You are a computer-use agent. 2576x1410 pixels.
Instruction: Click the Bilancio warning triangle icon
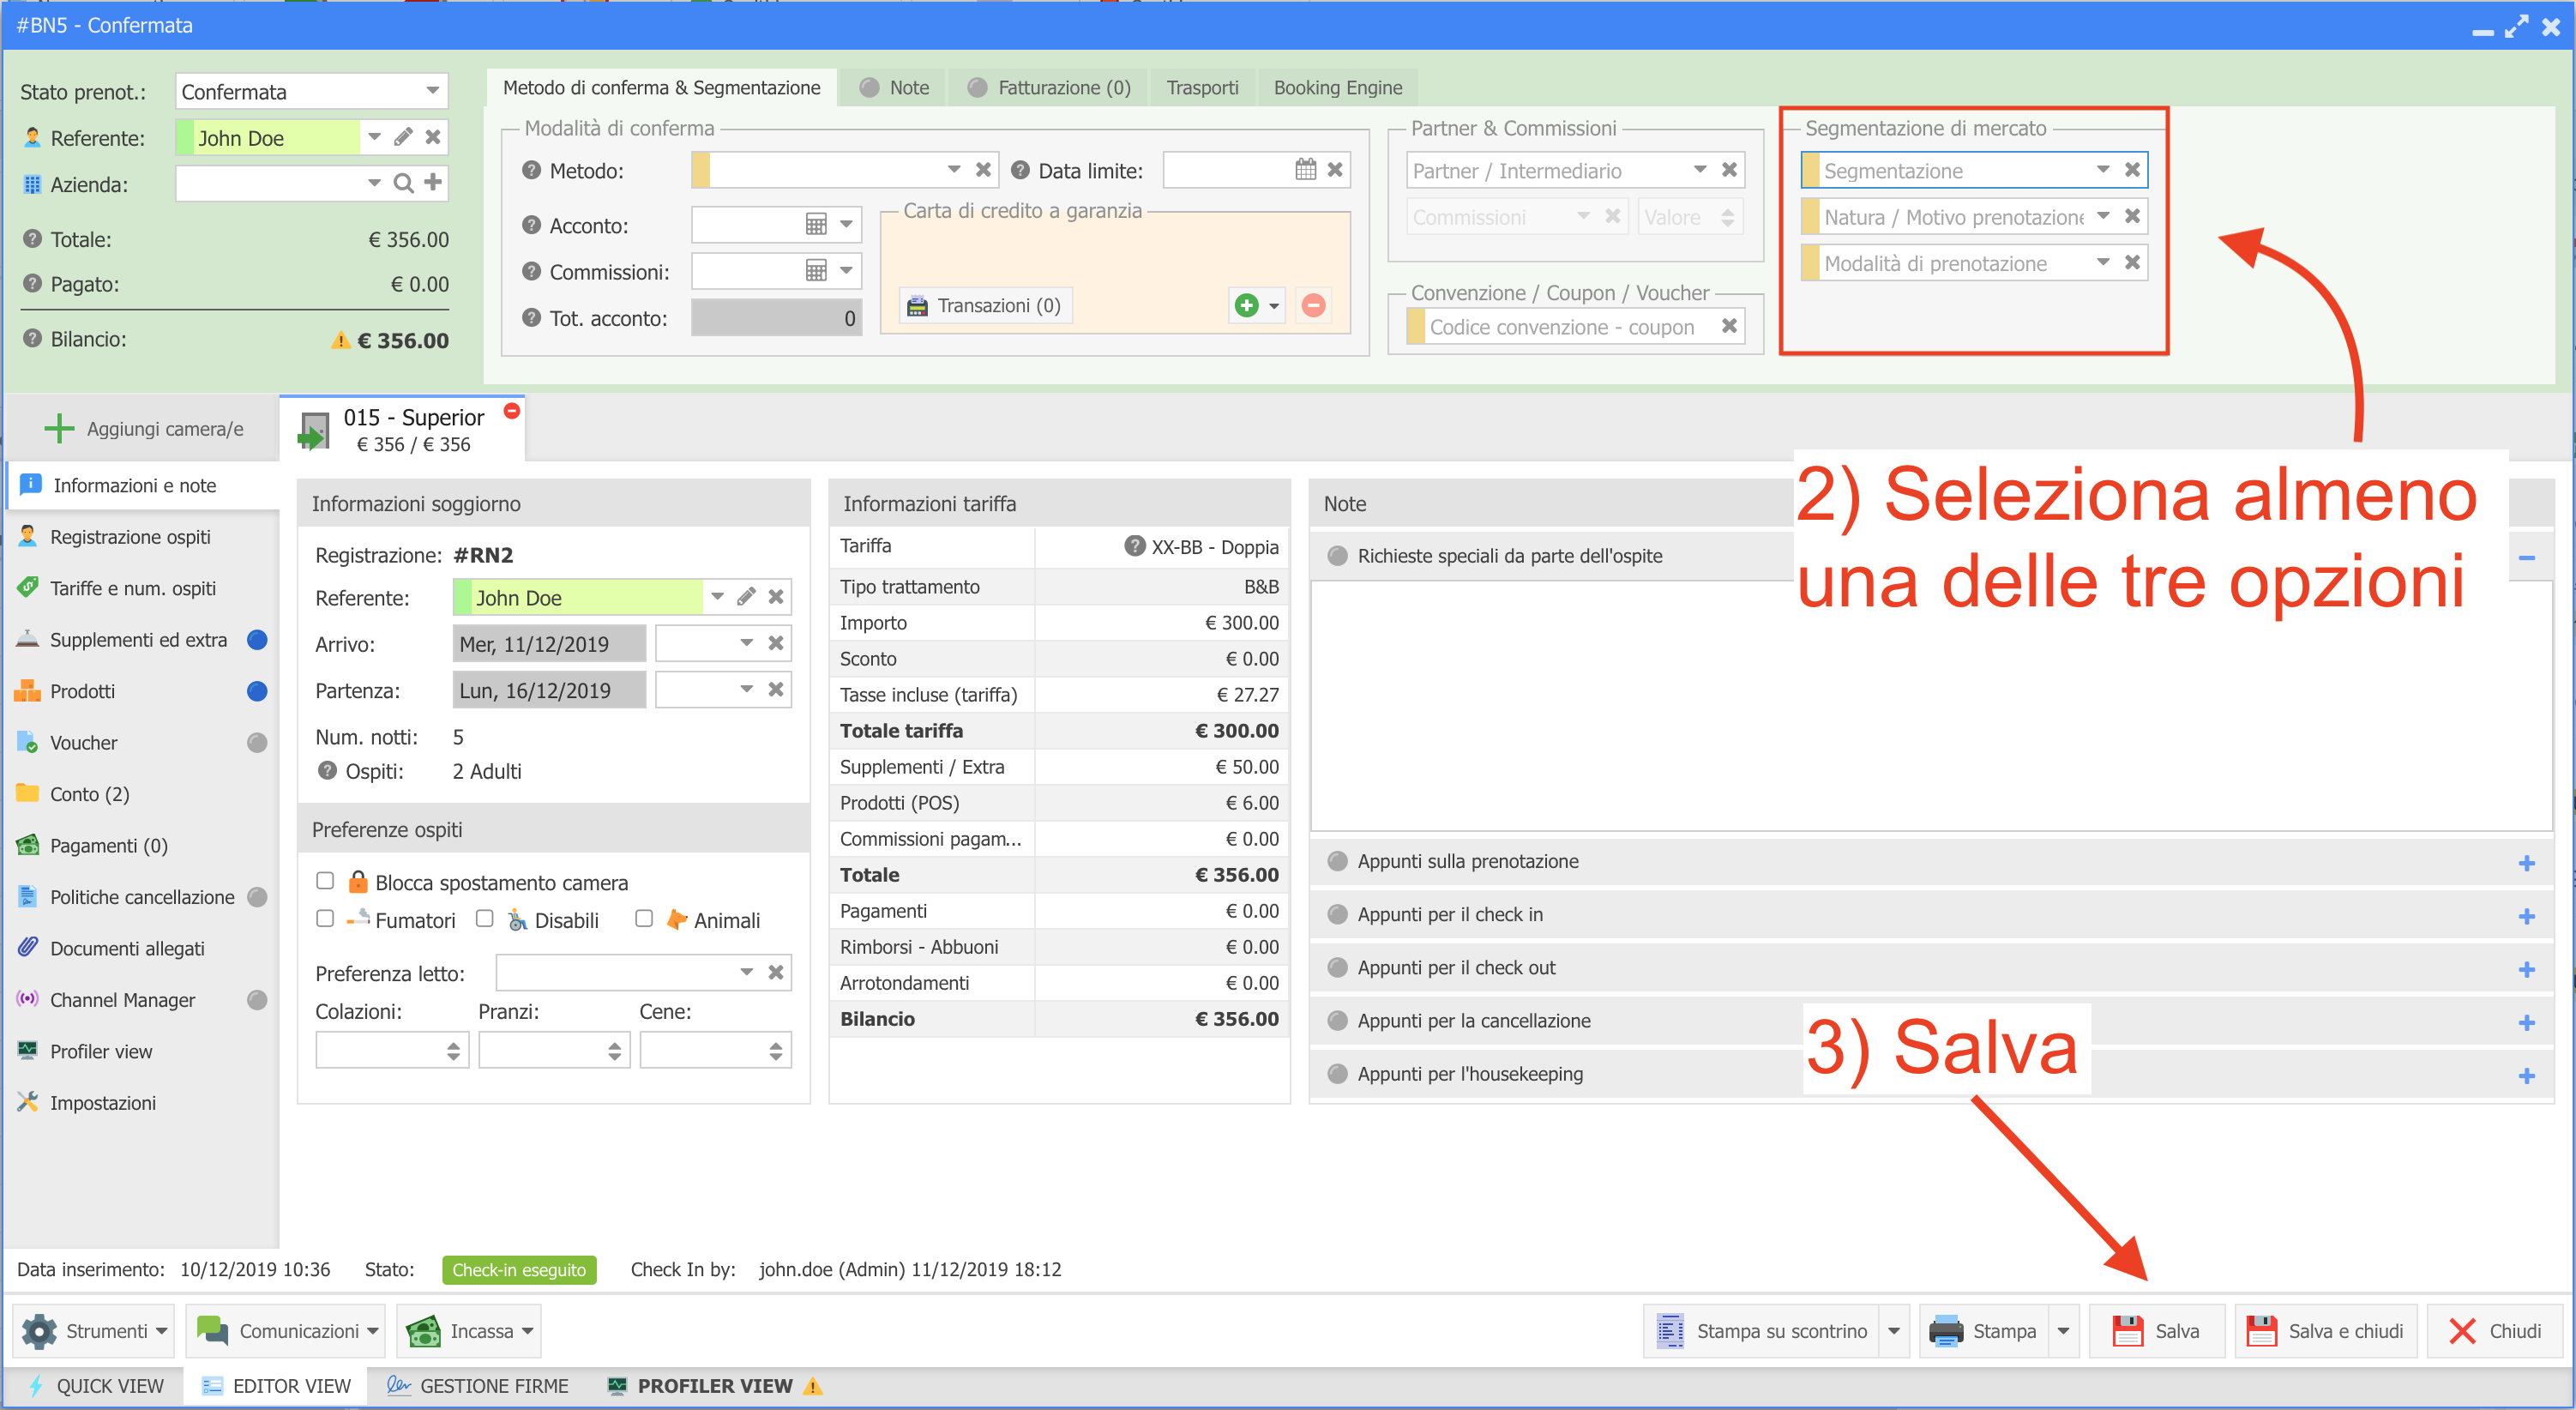pos(340,340)
